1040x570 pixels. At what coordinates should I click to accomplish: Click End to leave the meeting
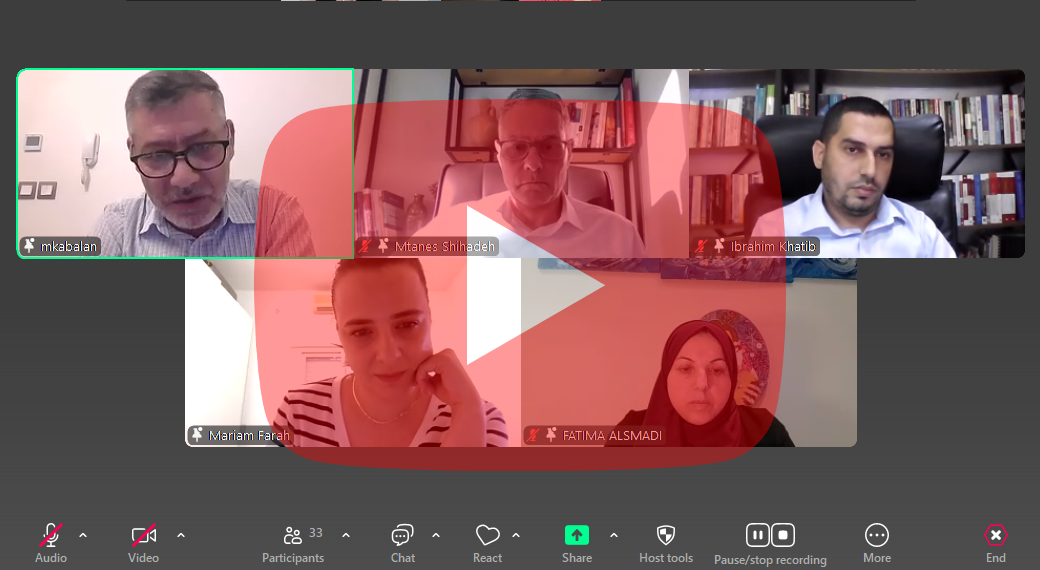pyautogui.click(x=996, y=543)
